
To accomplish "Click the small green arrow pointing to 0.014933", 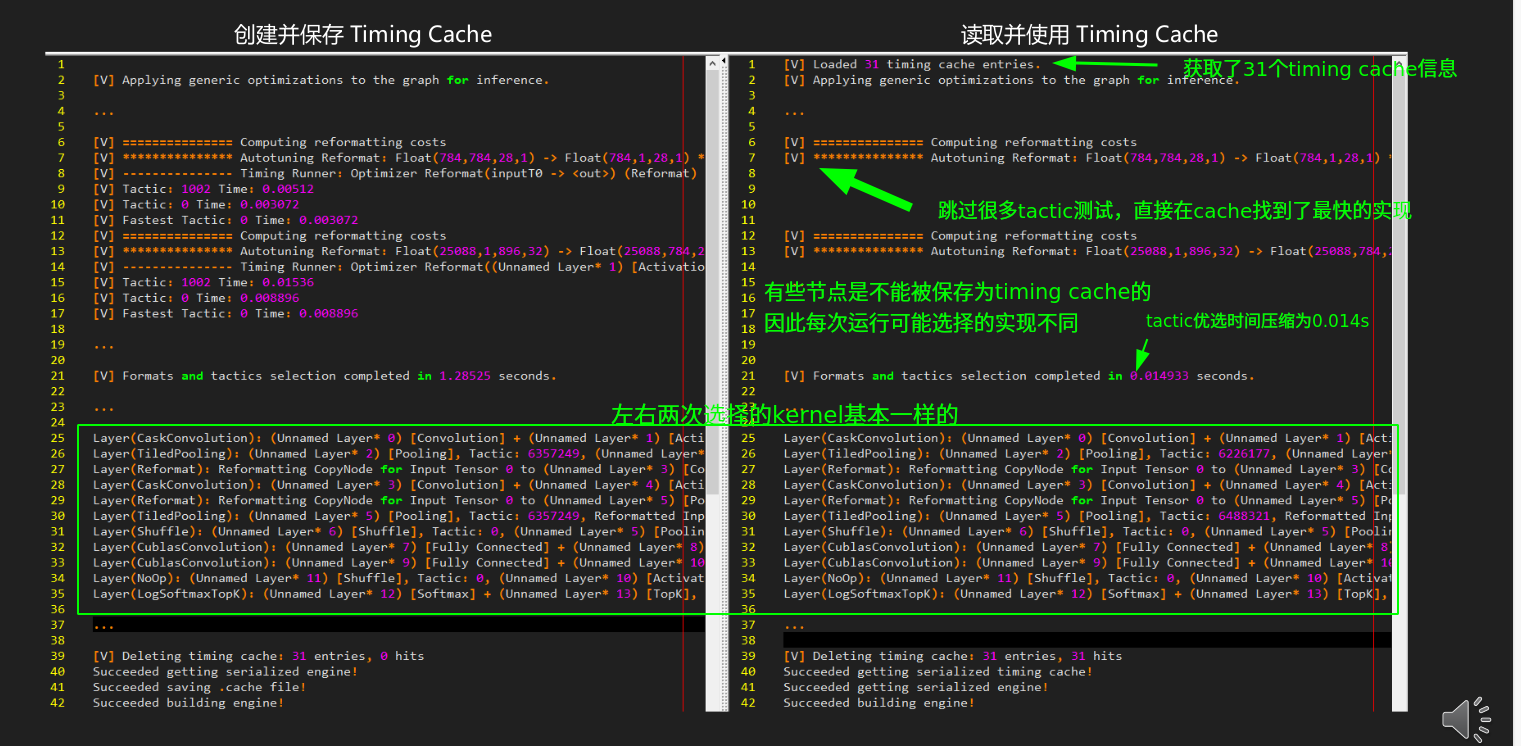I will click(x=1140, y=353).
